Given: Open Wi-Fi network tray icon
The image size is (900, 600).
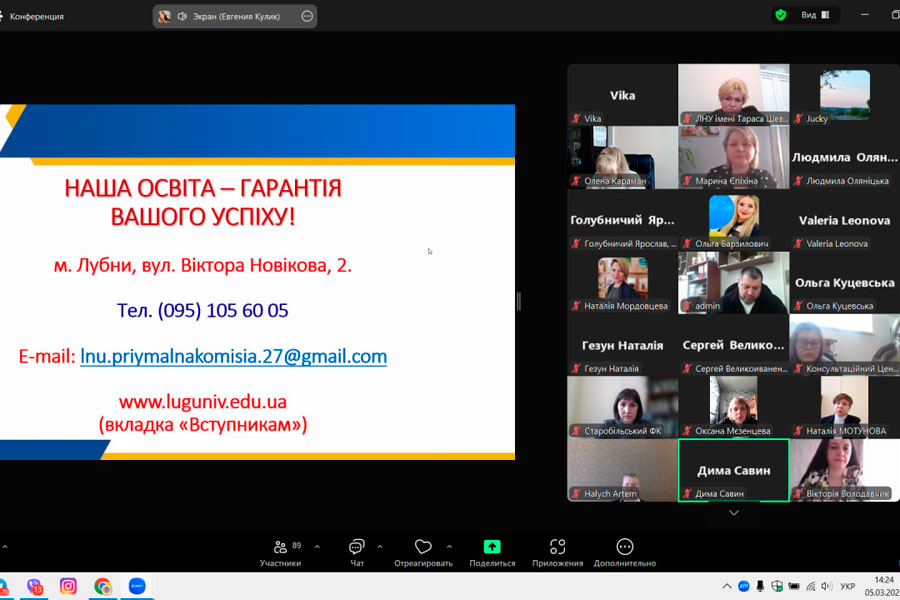Looking at the screenshot, I should pos(810,586).
